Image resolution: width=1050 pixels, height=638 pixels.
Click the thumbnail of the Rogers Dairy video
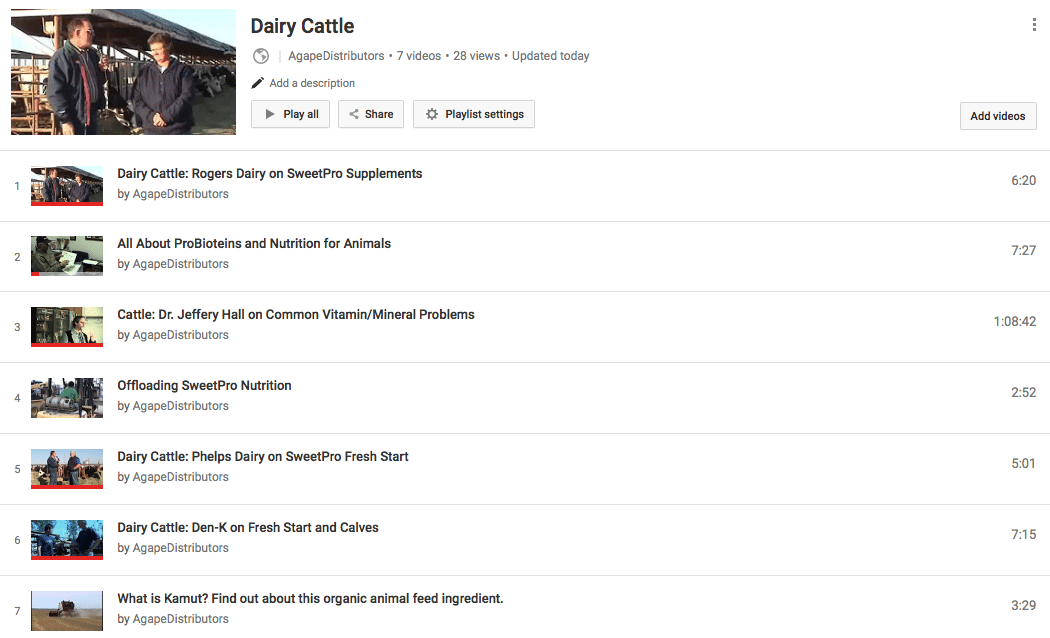[67, 185]
